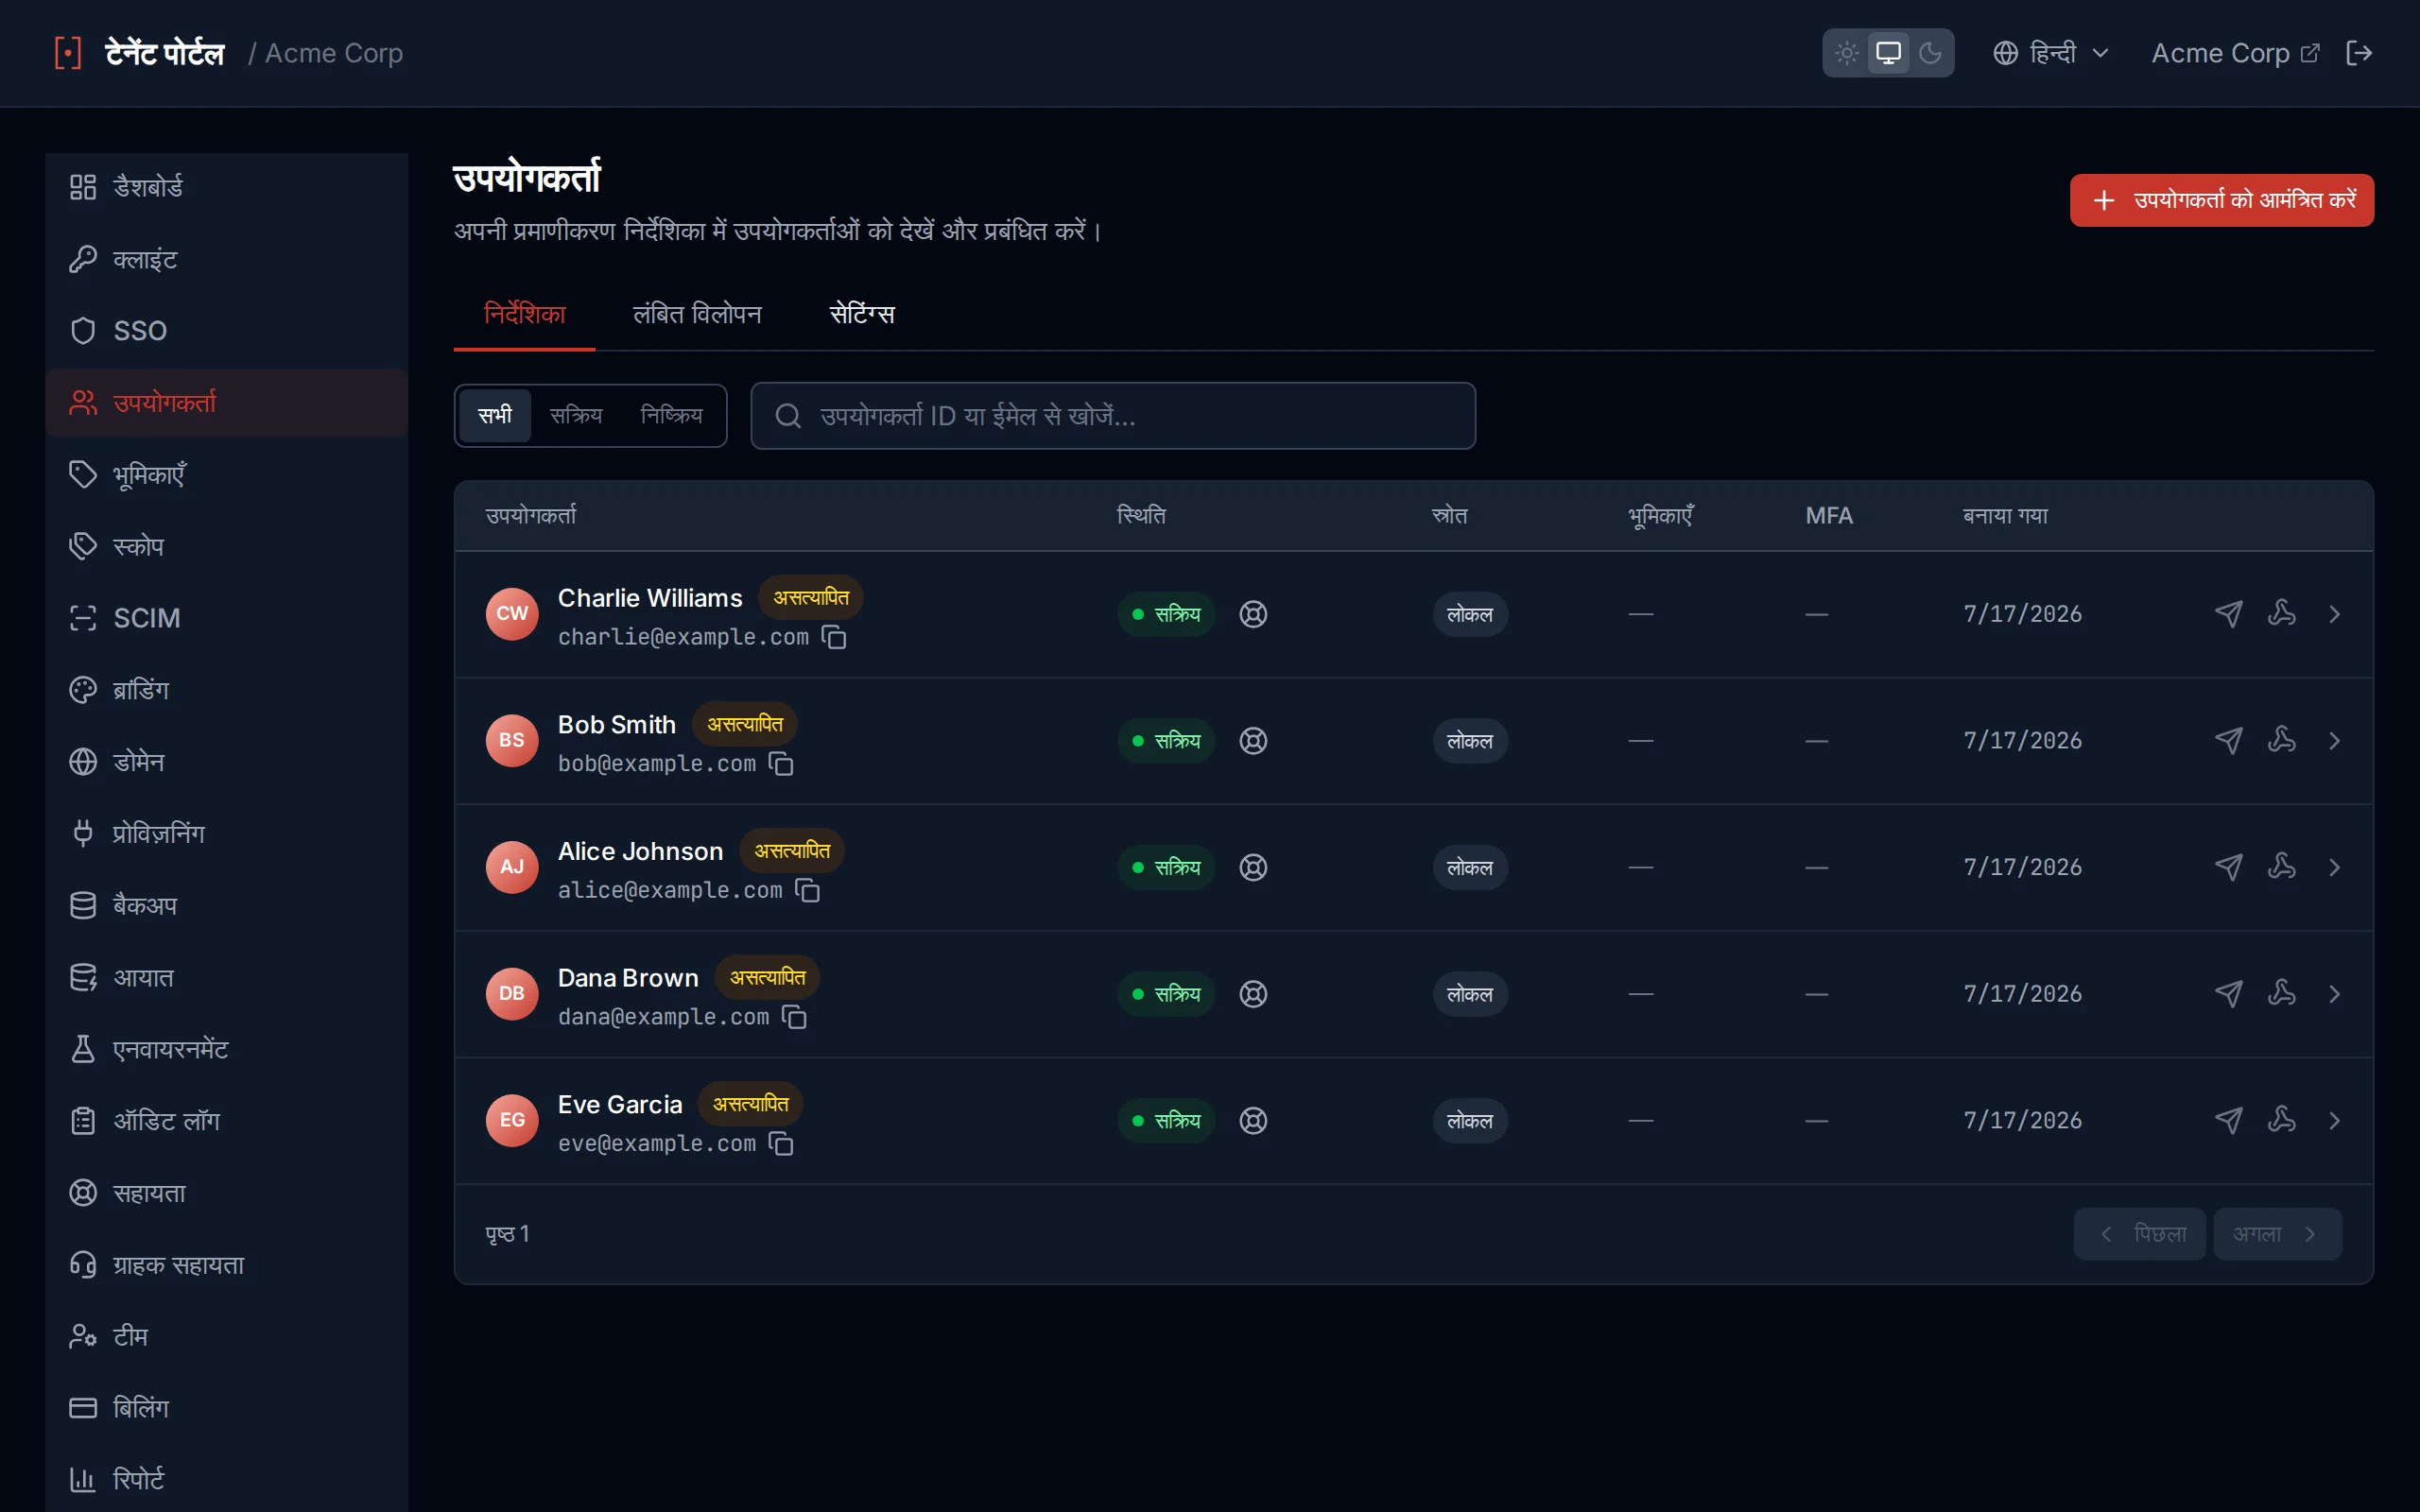
Task: Expand Charlie Williams row chevron
Action: 2334,614
